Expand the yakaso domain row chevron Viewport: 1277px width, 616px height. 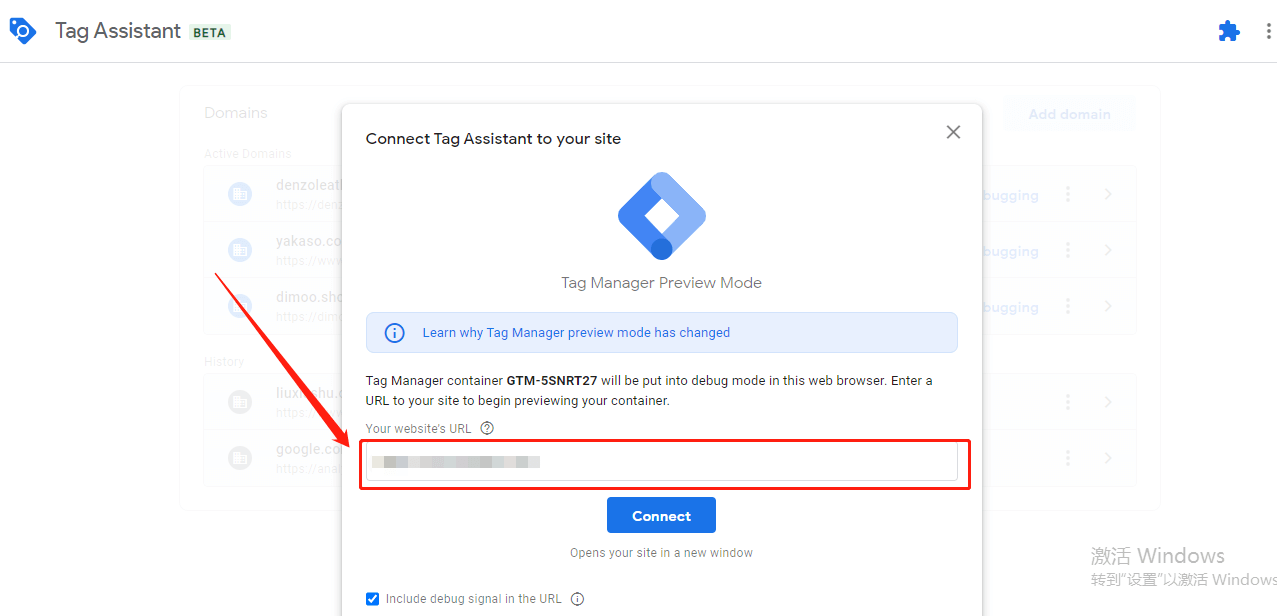1108,250
